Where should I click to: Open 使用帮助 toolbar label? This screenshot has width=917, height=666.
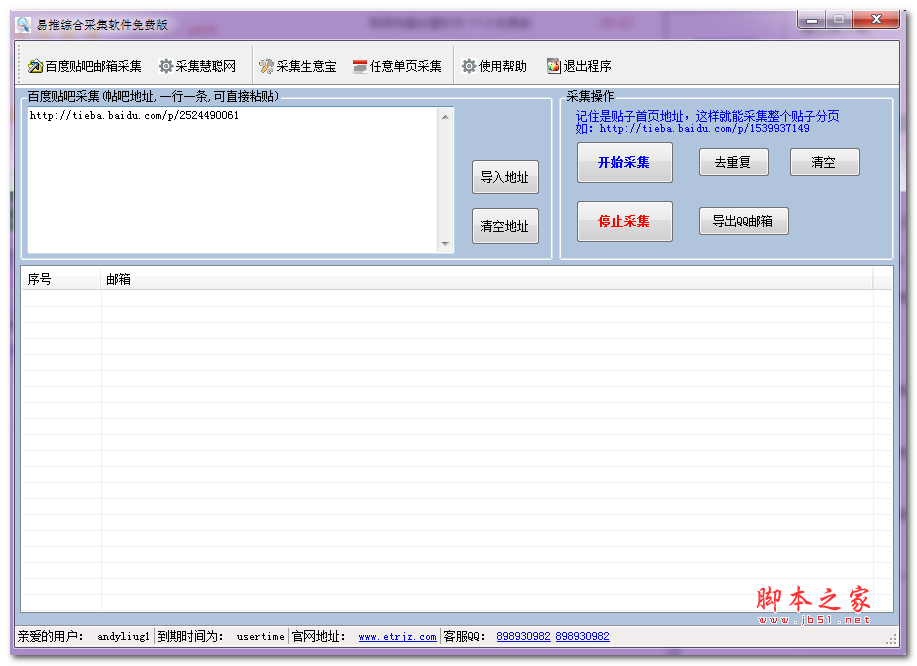click(x=503, y=66)
